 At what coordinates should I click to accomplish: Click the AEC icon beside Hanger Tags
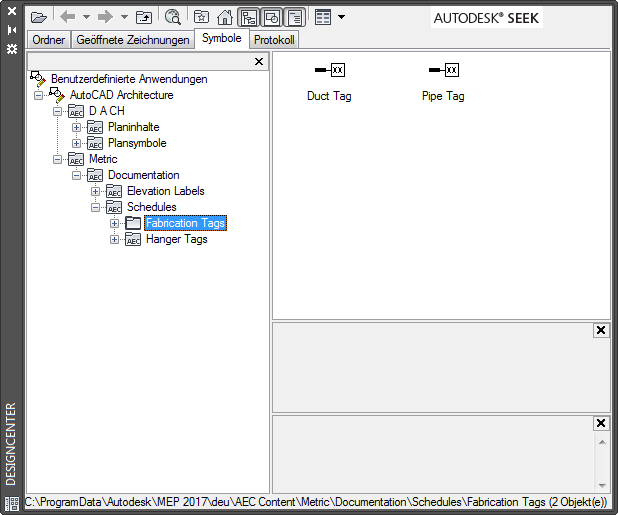point(133,239)
